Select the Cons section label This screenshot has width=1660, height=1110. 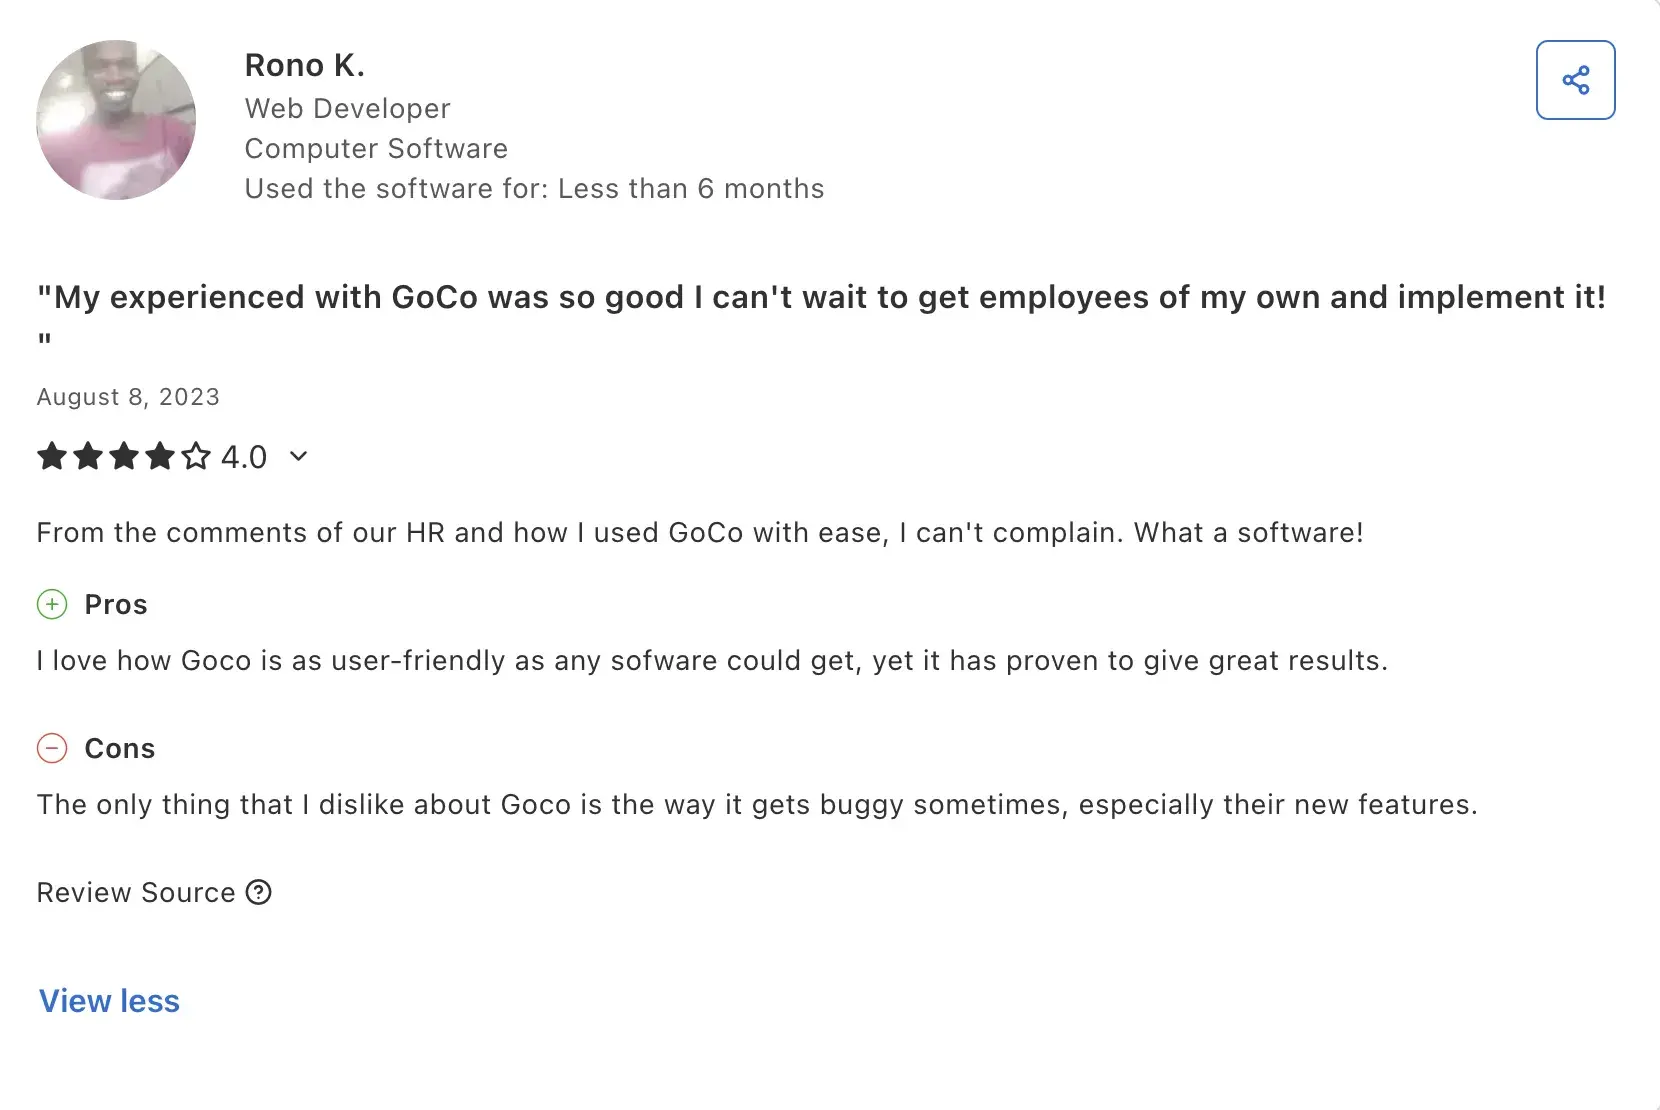pos(119,748)
